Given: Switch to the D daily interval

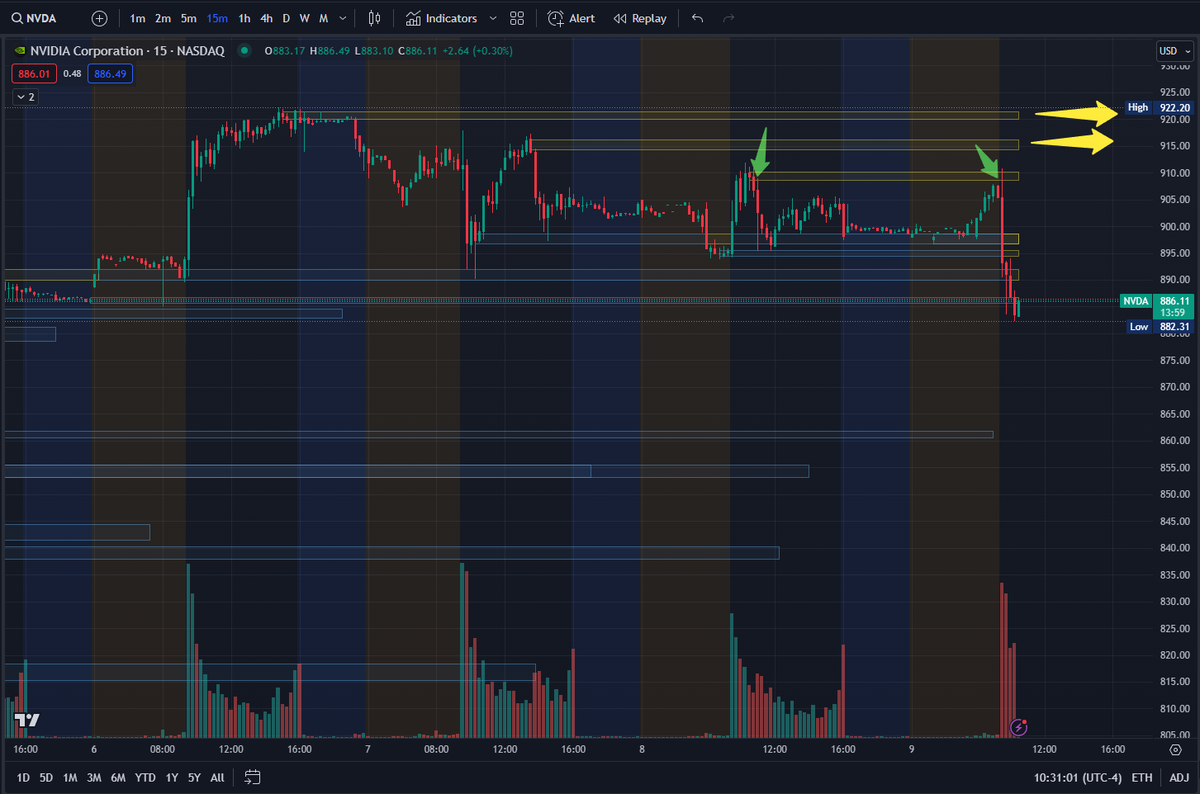Looking at the screenshot, I should (286, 18).
